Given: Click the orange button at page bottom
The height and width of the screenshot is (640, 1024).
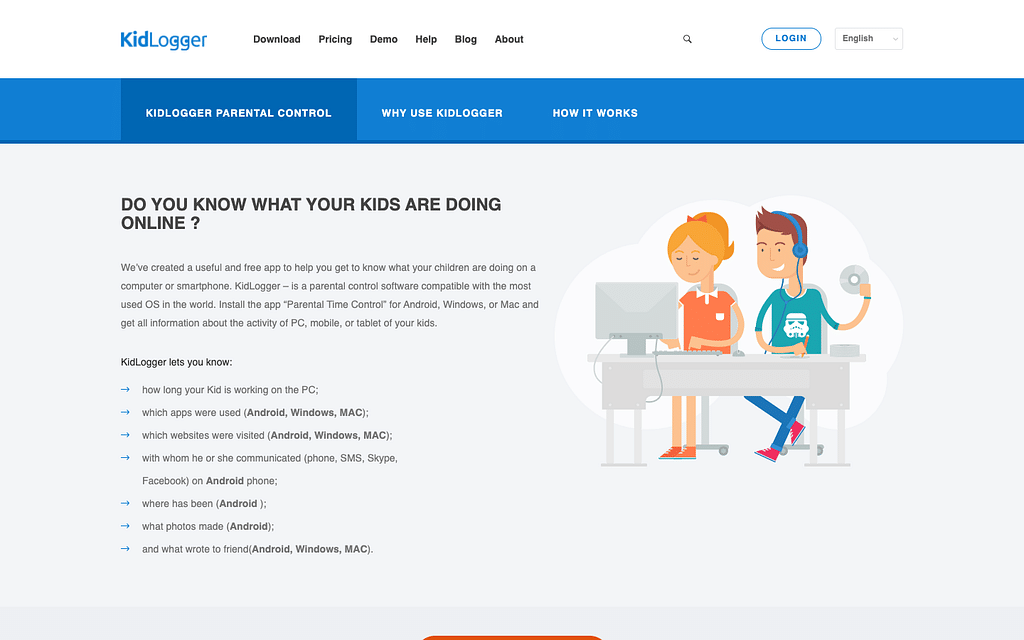Looking at the screenshot, I should pos(512,637).
